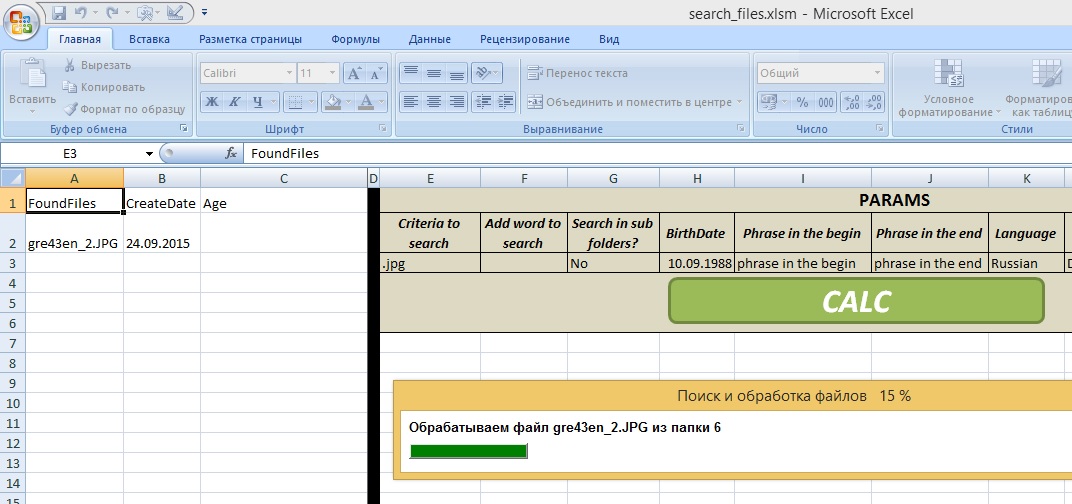Open the cell borders dropdown
This screenshot has height=504, width=1072.
312,102
